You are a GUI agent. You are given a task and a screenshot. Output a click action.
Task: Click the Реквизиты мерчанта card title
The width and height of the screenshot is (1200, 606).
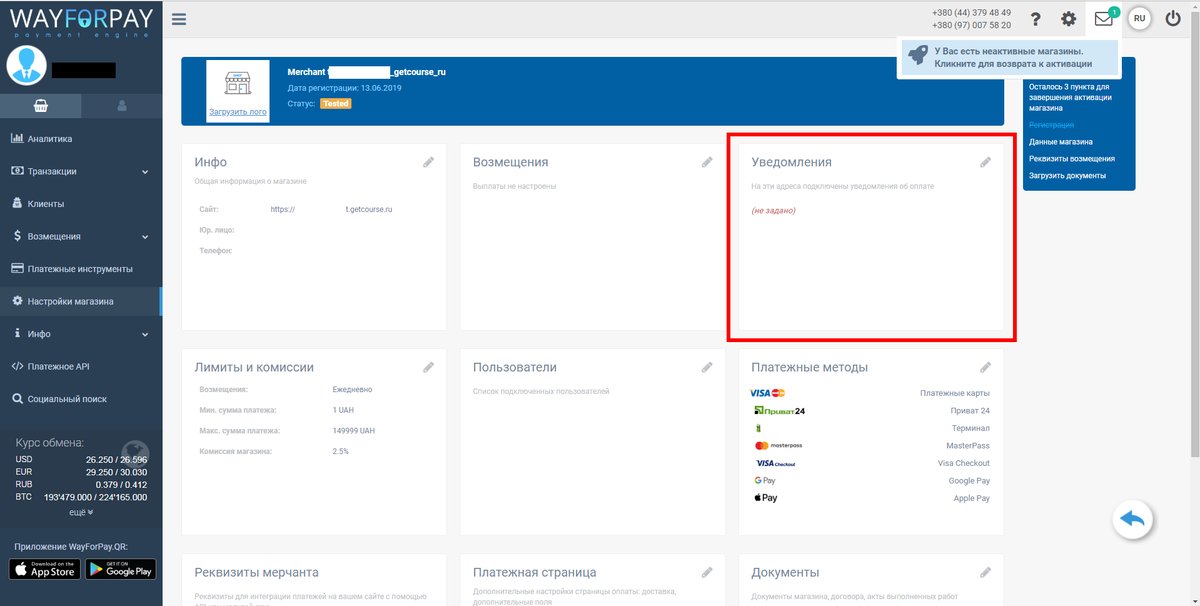257,572
